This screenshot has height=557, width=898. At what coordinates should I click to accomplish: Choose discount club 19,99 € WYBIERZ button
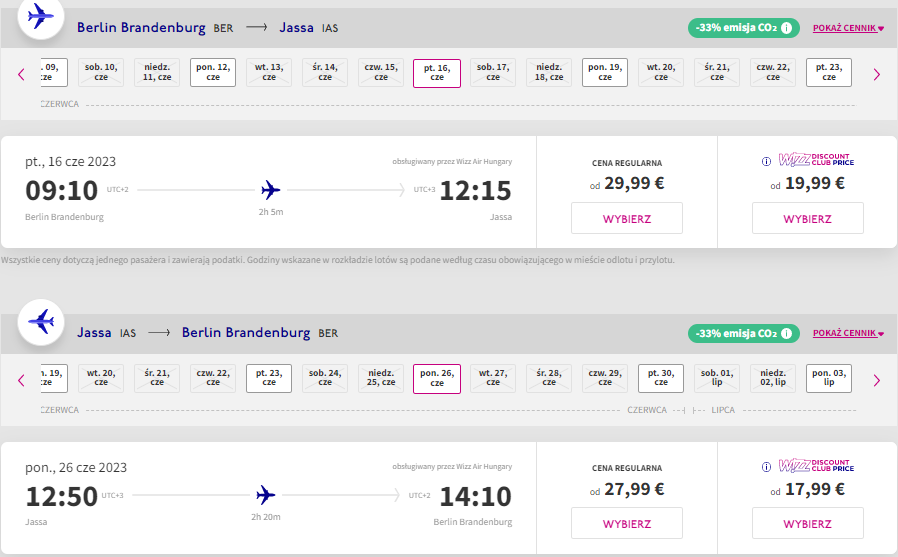click(x=808, y=218)
